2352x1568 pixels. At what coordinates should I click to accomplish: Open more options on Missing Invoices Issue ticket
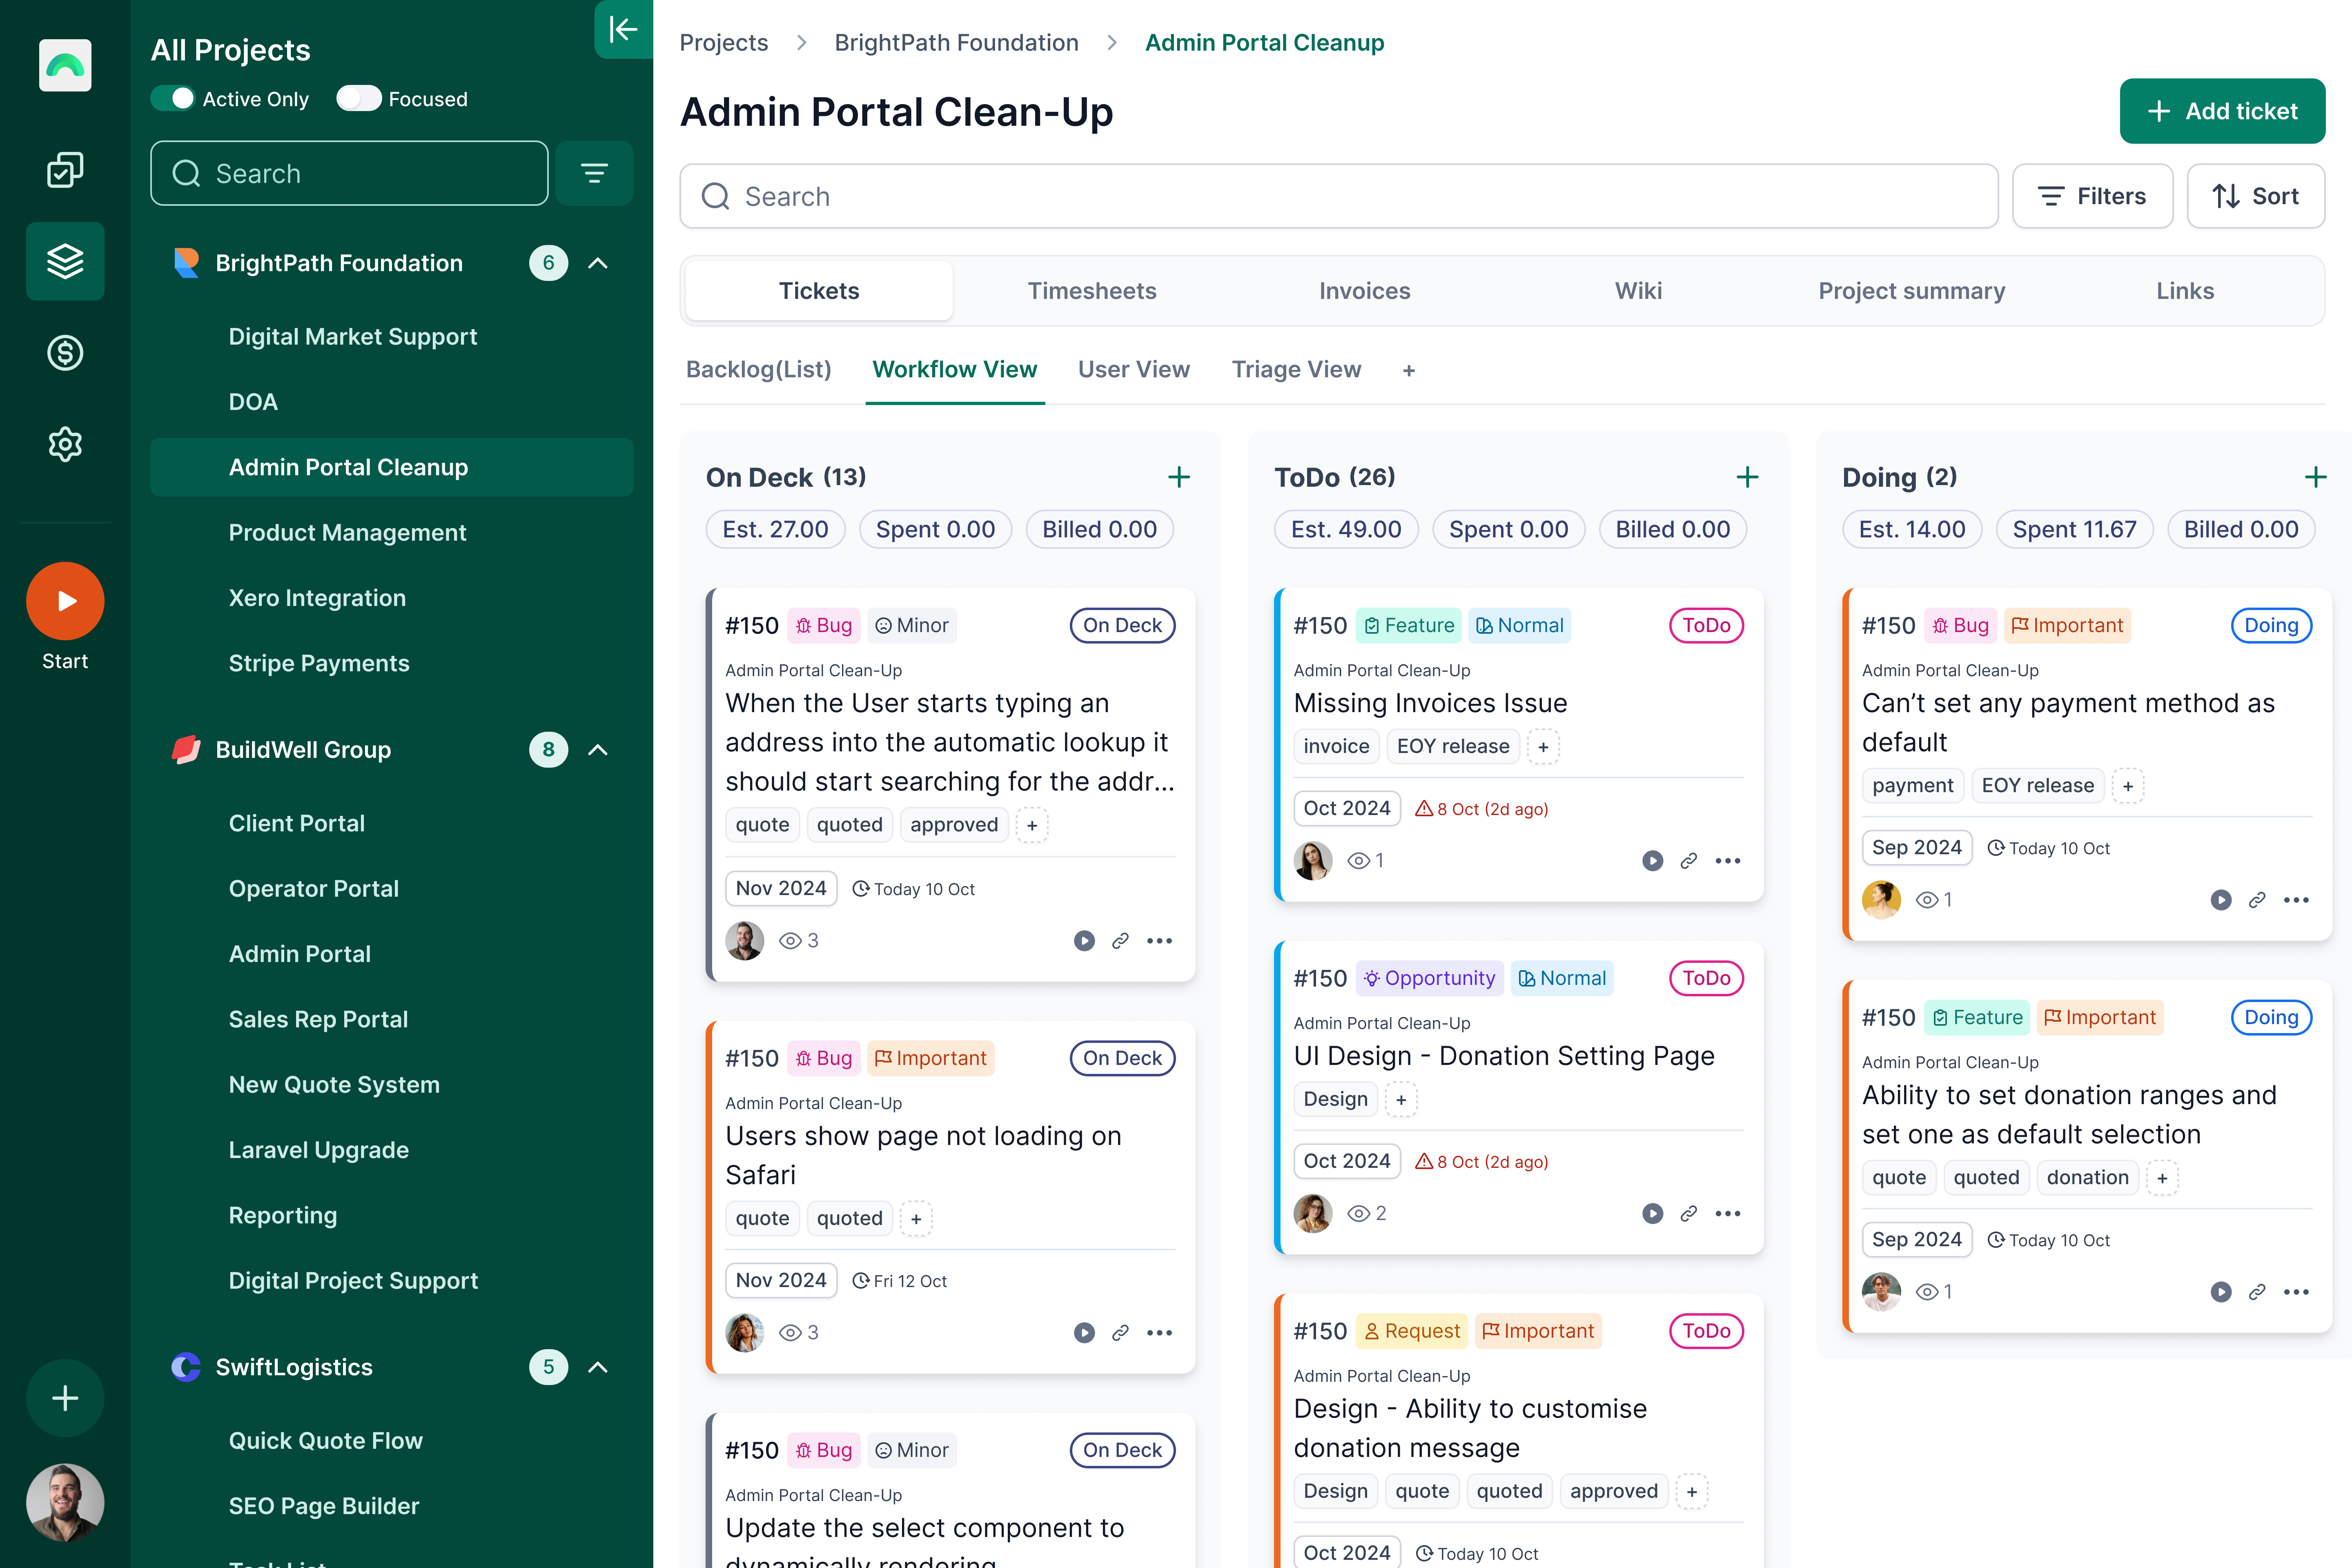[1728, 861]
